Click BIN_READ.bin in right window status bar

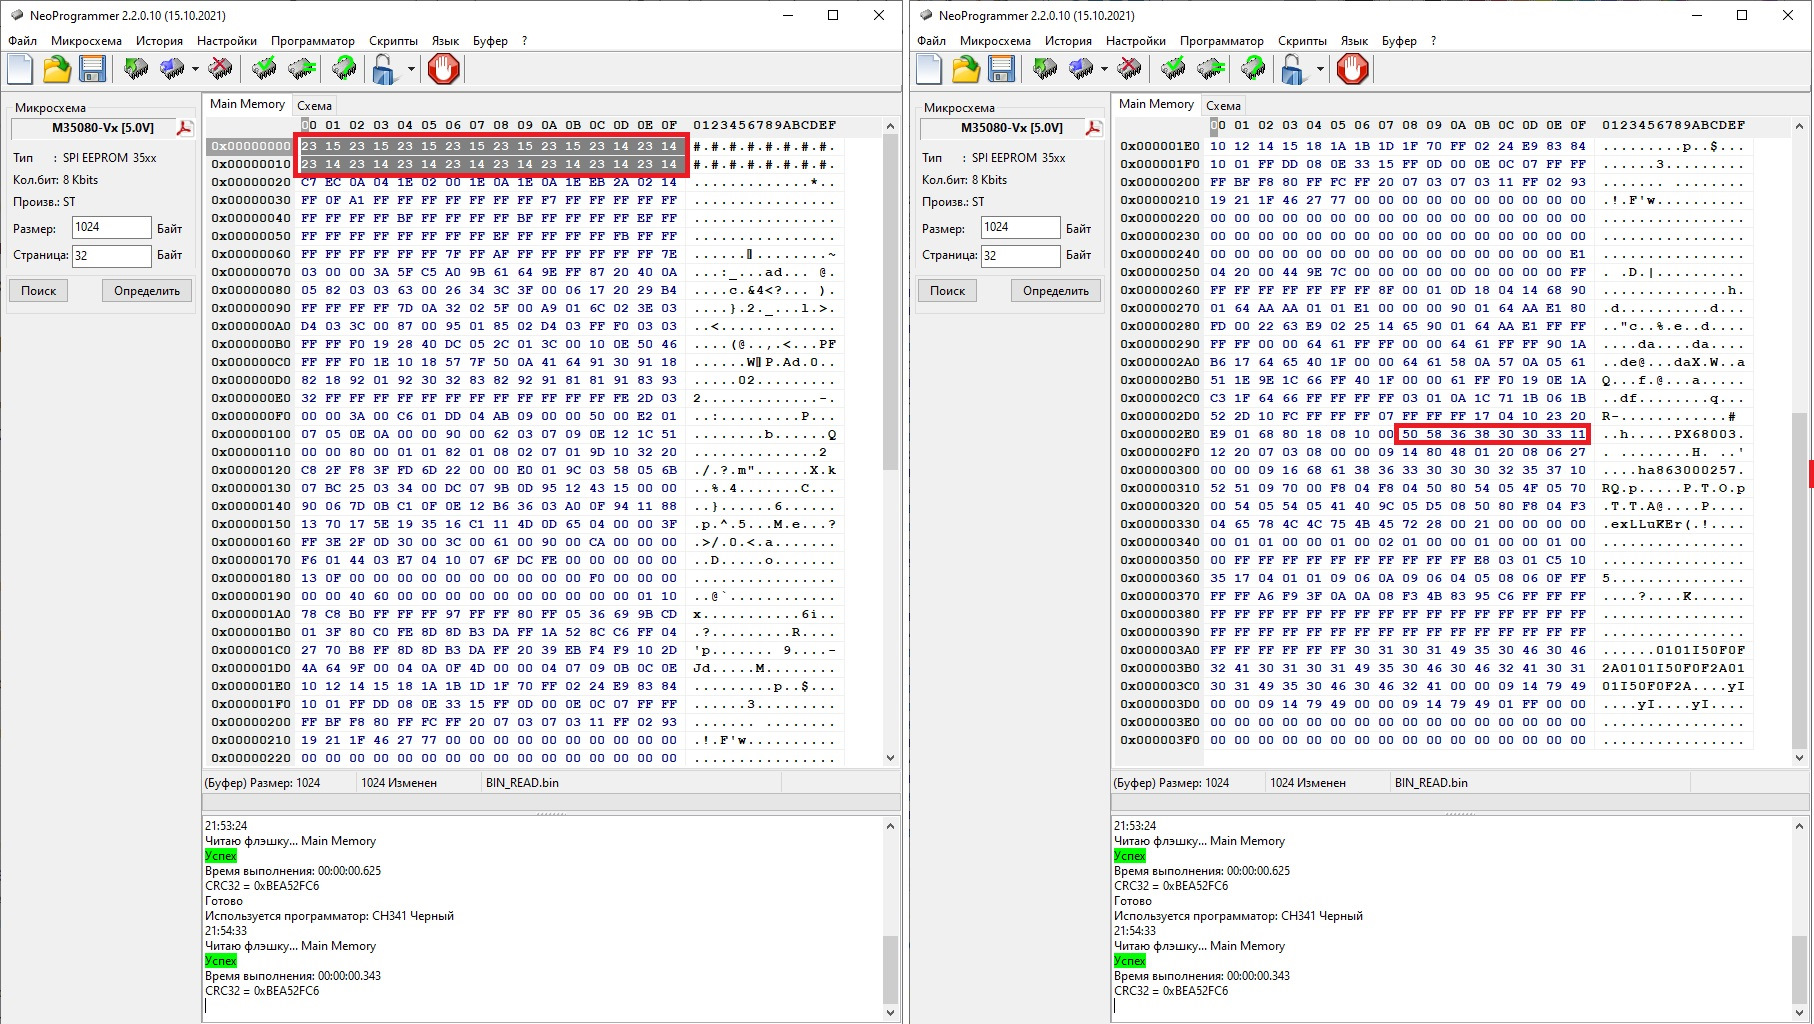coord(1431,783)
